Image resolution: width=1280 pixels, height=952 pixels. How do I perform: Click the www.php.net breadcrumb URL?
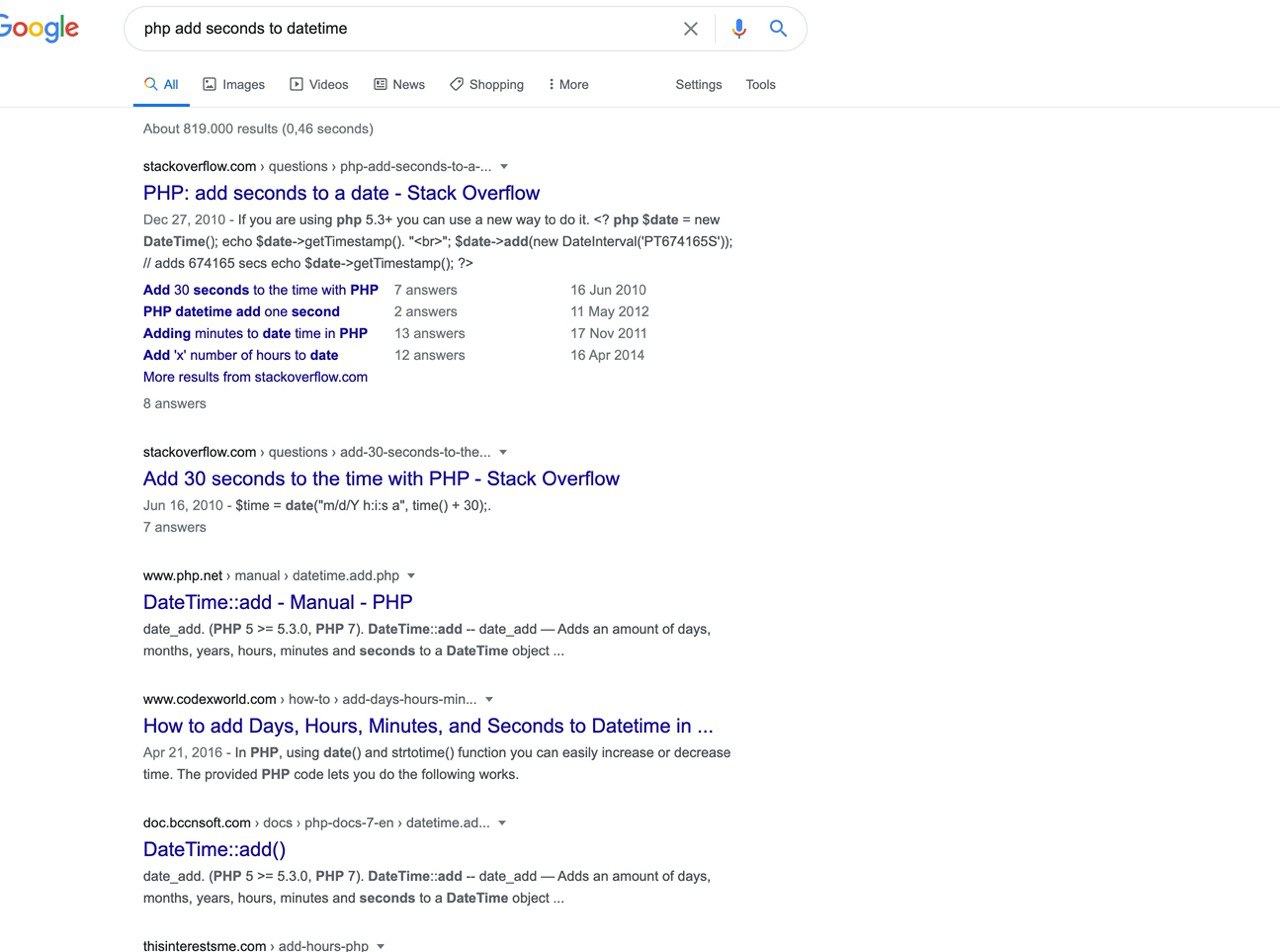tap(271, 576)
